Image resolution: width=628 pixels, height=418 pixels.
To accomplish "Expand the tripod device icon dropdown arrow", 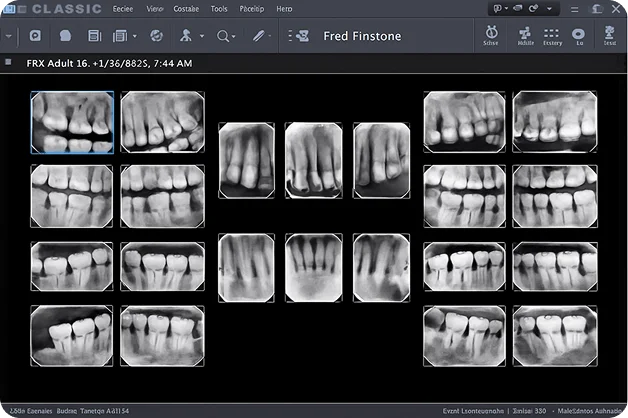I will (x=202, y=36).
